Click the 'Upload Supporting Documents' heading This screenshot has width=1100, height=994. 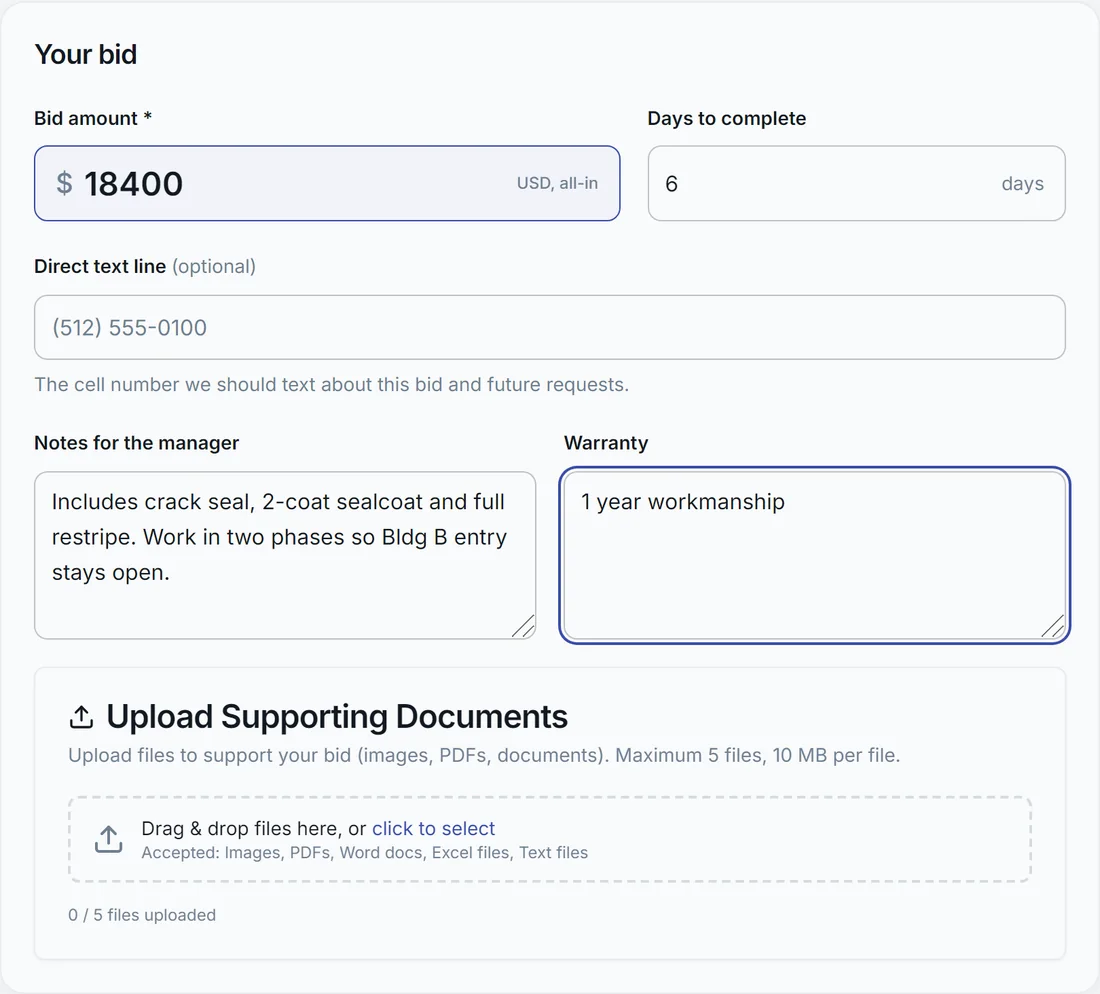(337, 717)
